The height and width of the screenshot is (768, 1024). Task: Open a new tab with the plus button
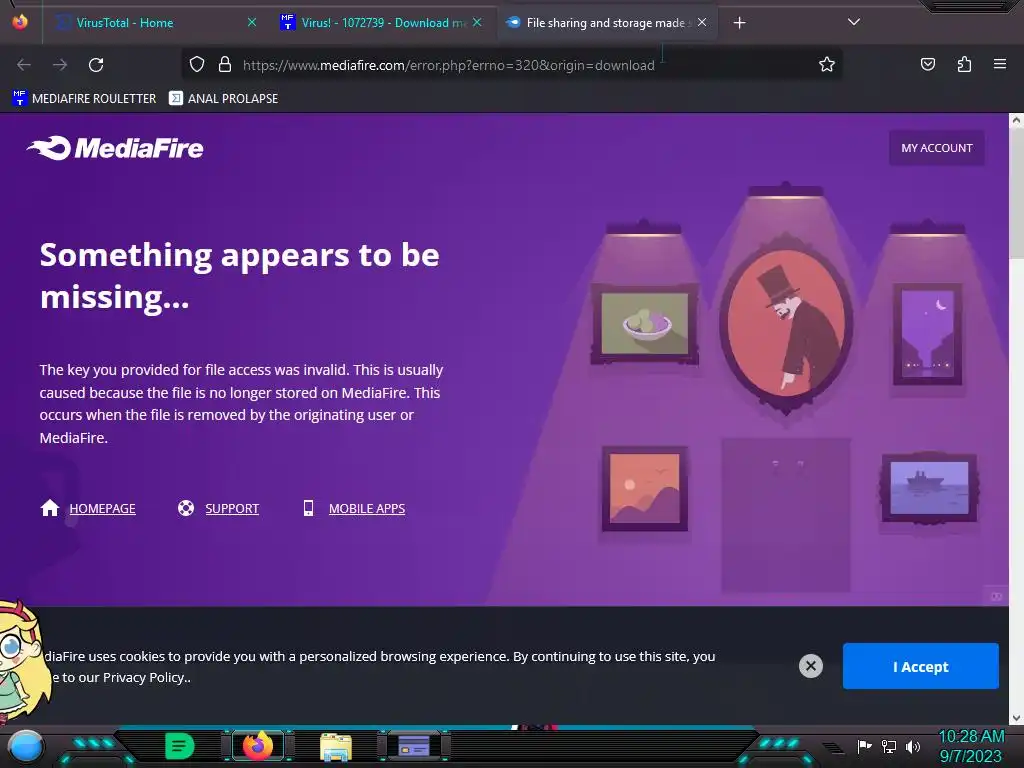click(x=739, y=23)
